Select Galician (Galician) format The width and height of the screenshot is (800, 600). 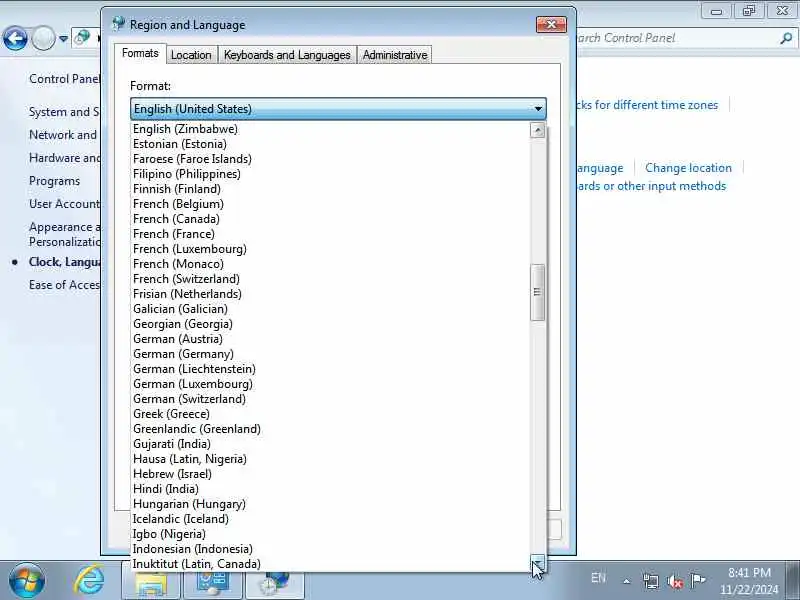pos(331,309)
